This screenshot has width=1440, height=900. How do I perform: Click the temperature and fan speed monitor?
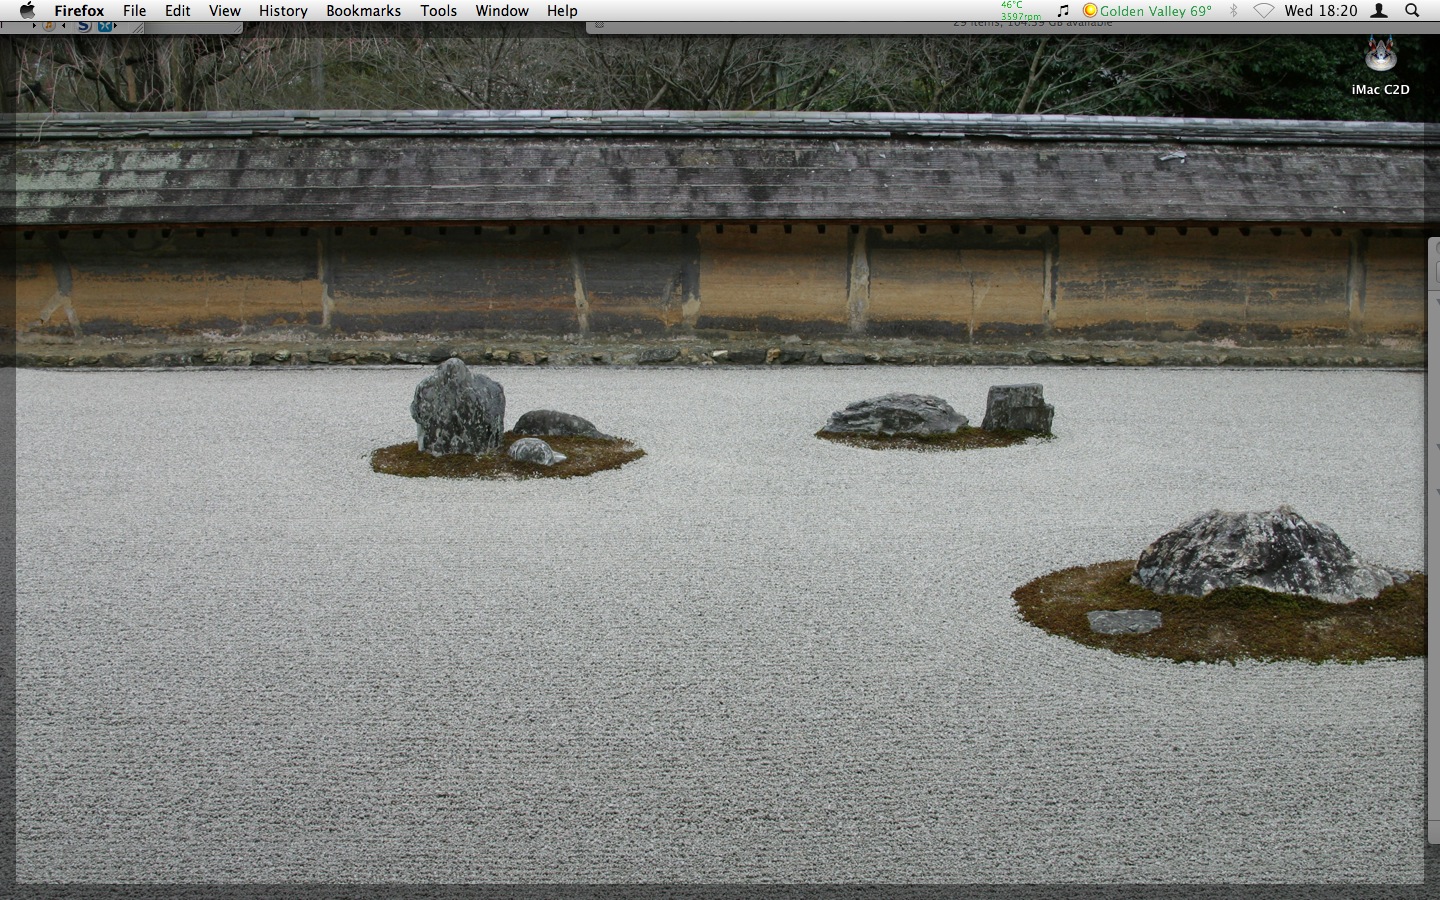tap(1020, 11)
